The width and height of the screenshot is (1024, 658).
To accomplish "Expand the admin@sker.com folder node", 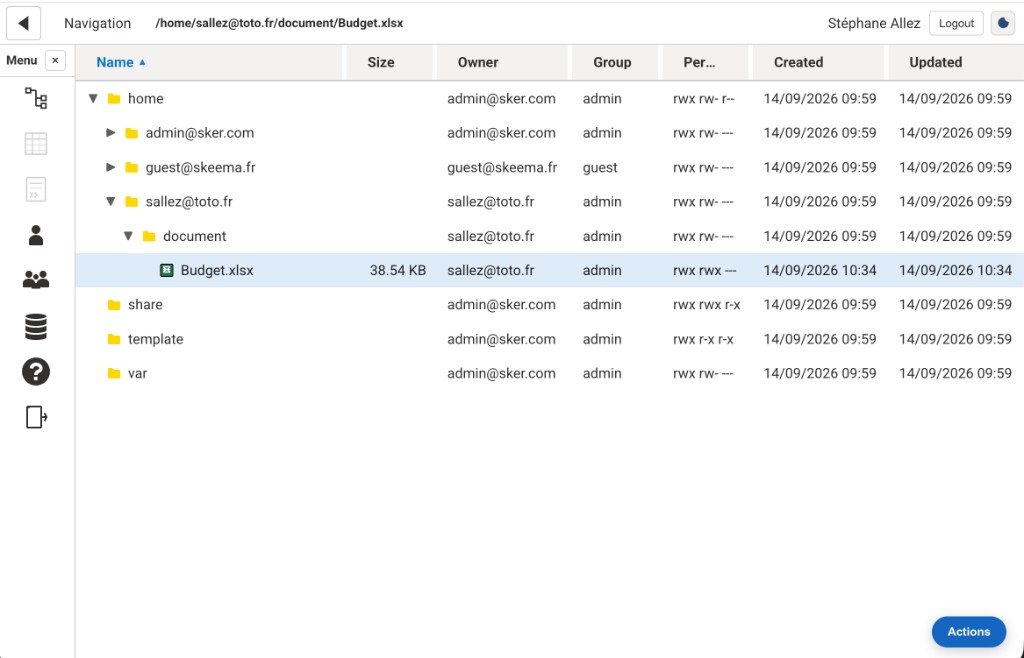I will point(111,133).
